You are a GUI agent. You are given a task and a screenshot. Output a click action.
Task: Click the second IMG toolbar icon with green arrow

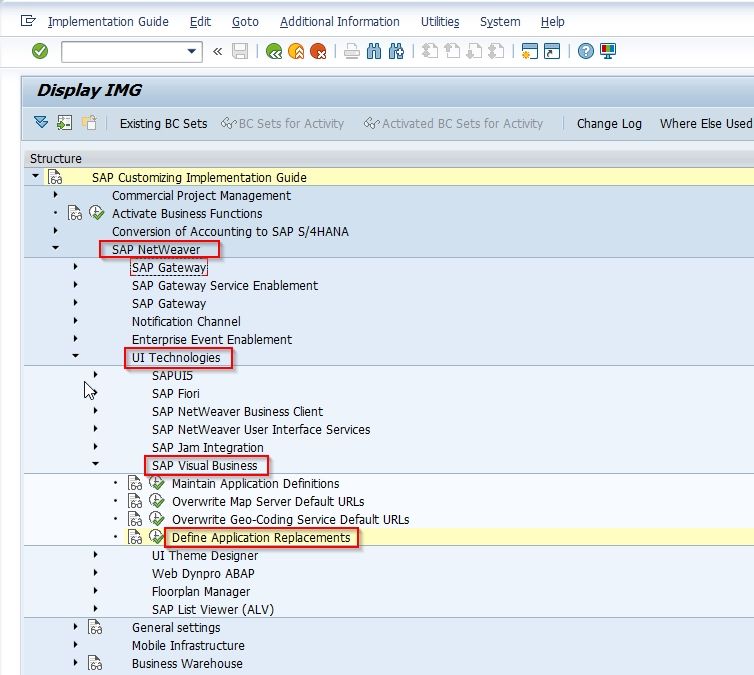pos(64,123)
